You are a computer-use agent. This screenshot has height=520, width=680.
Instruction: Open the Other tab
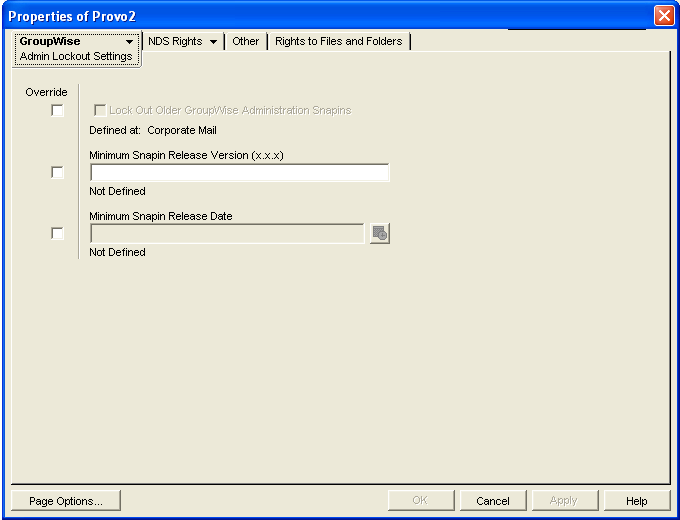click(245, 41)
